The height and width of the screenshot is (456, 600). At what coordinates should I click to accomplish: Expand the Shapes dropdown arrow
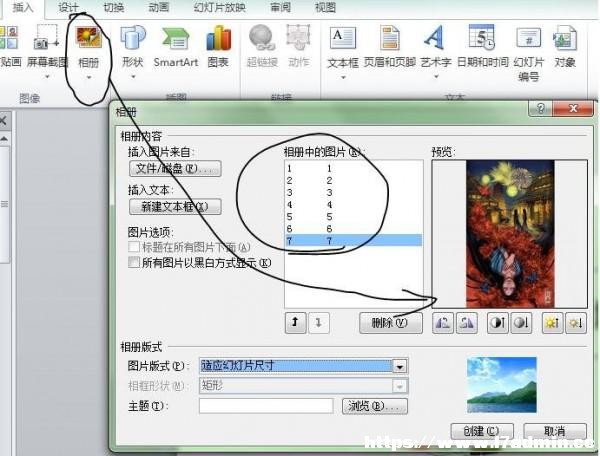coord(133,77)
